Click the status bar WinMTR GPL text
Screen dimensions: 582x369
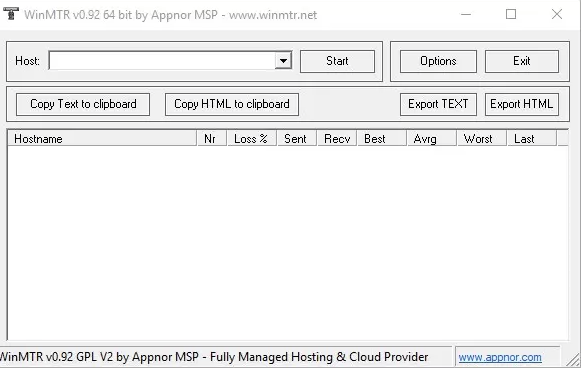214,357
